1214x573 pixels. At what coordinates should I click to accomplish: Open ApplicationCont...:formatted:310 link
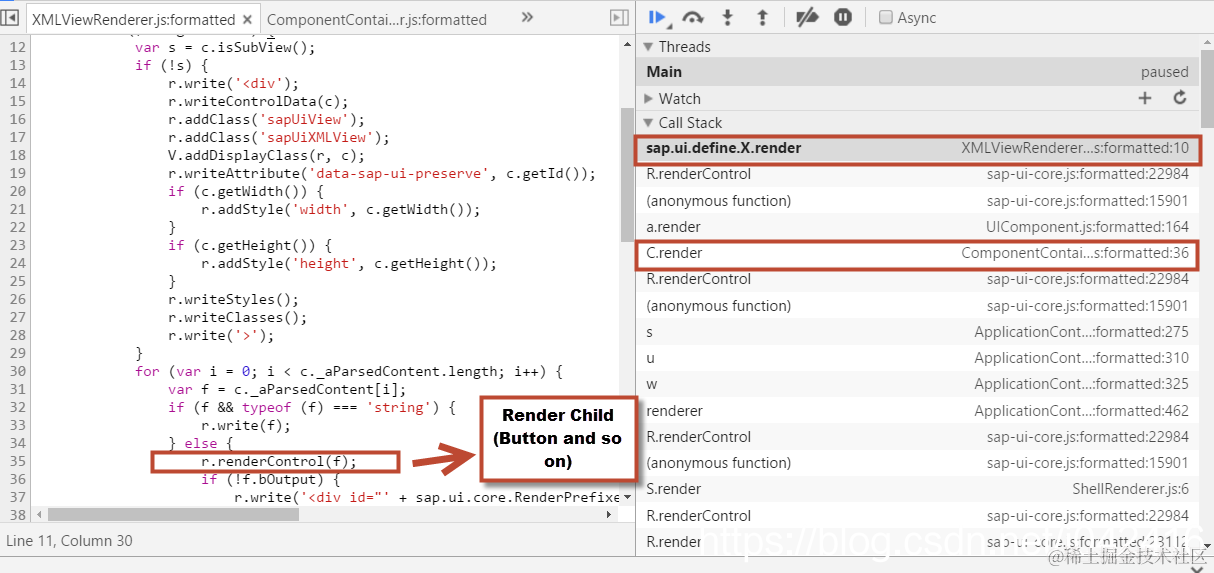tap(1082, 358)
